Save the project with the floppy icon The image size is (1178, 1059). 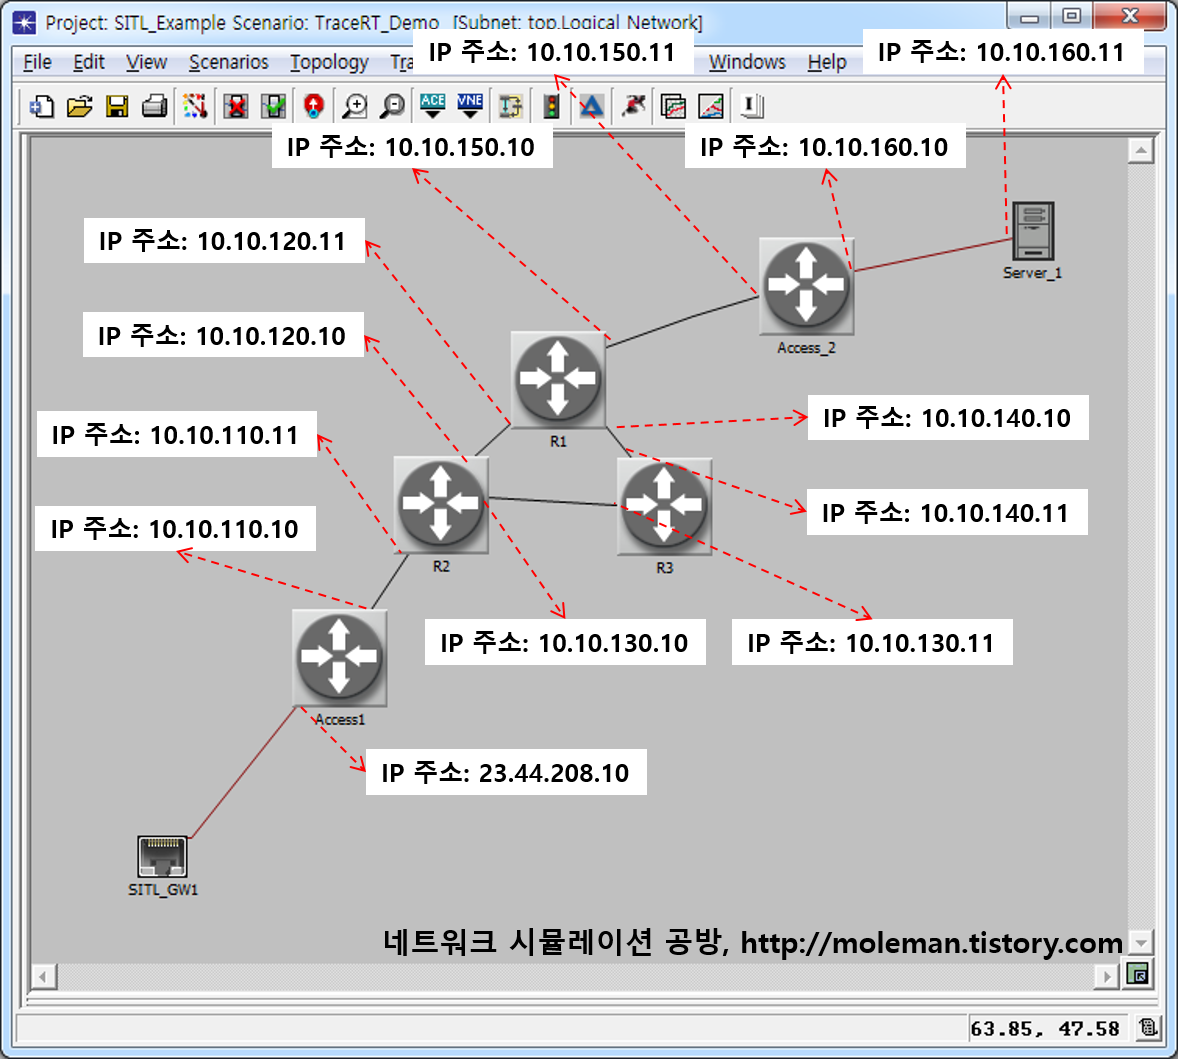[x=117, y=107]
